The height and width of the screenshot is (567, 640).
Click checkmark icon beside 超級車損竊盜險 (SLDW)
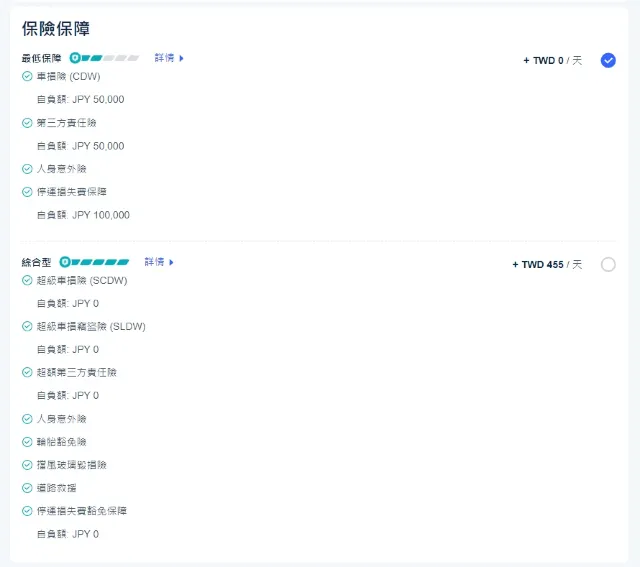coord(27,326)
